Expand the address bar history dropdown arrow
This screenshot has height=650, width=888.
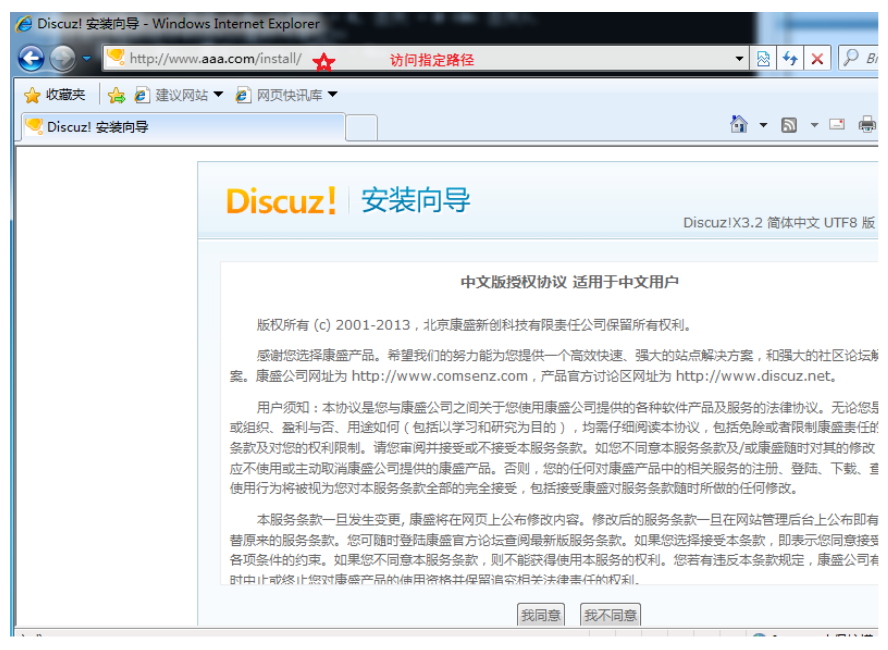pyautogui.click(x=739, y=58)
